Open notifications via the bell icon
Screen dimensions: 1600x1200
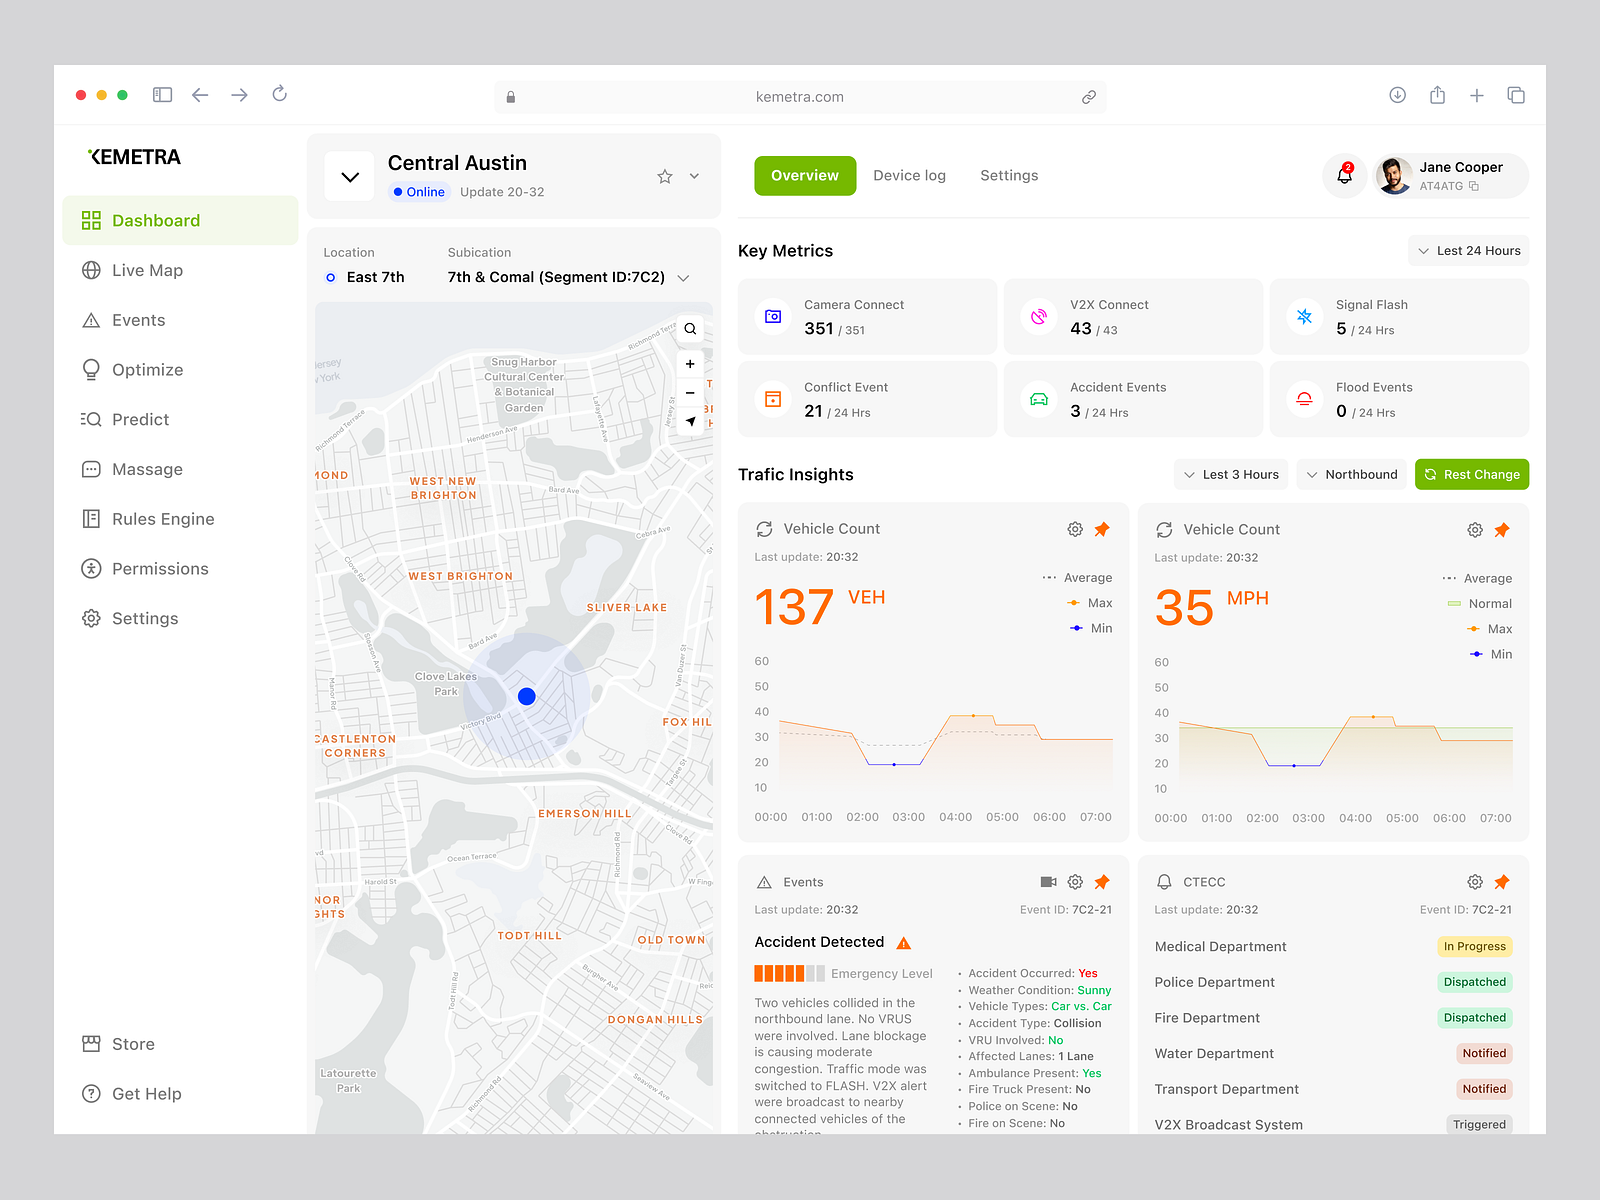coord(1344,175)
